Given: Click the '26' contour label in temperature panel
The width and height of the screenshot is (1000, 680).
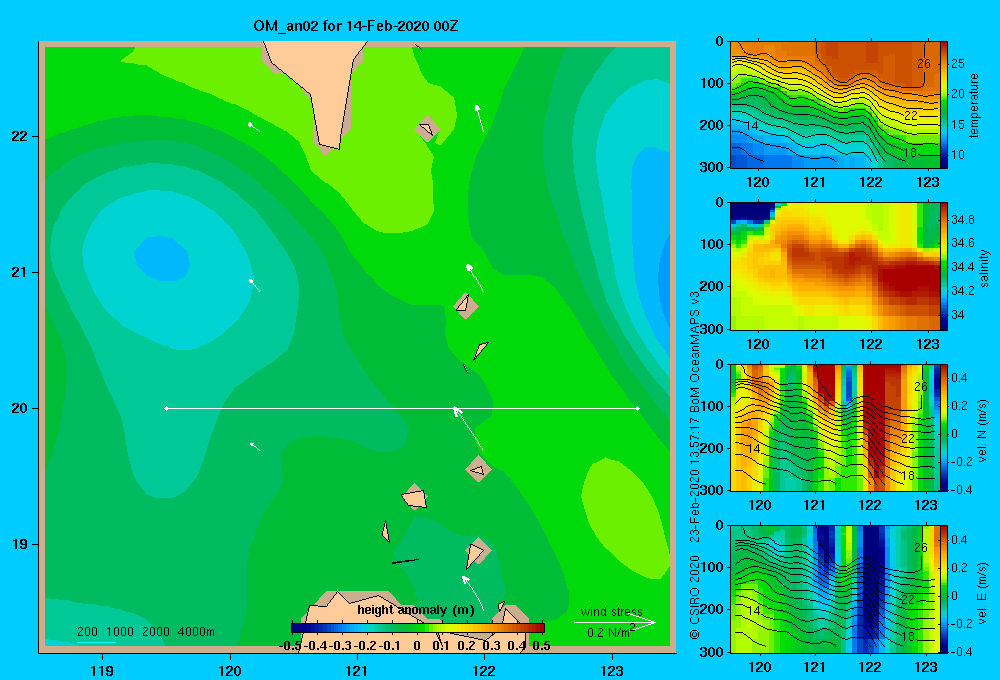Looking at the screenshot, I should [923, 63].
